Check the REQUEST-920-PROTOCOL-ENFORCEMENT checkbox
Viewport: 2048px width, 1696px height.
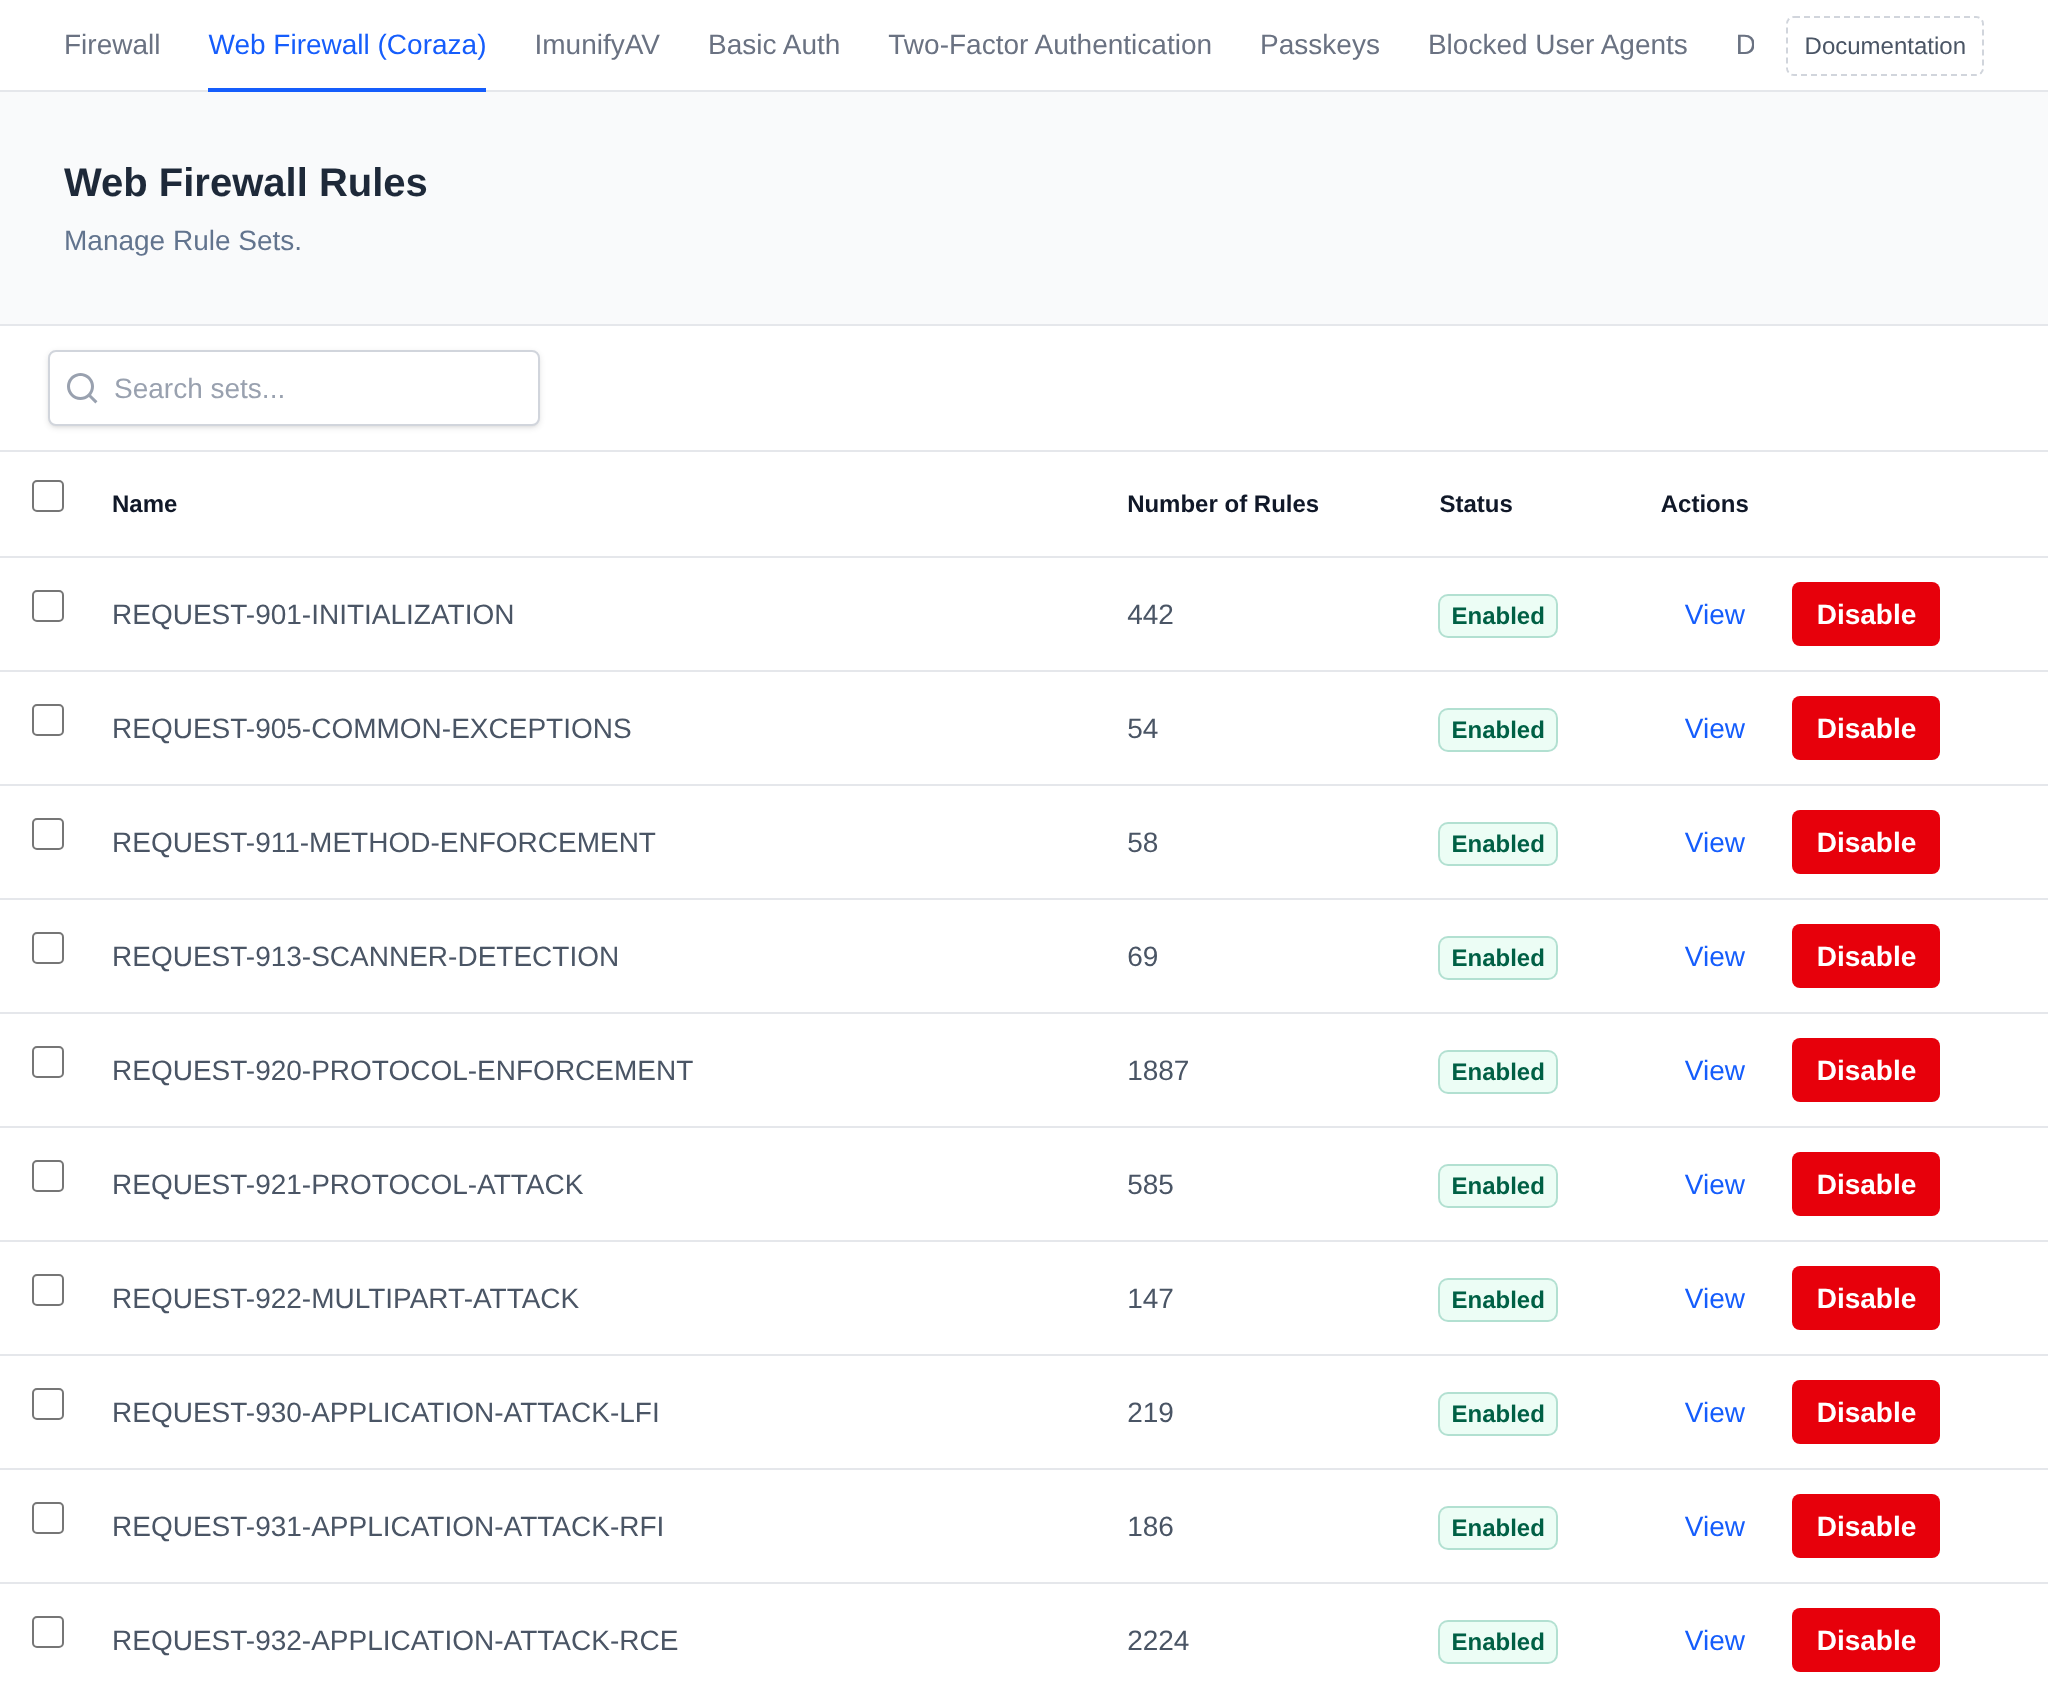click(x=48, y=1062)
